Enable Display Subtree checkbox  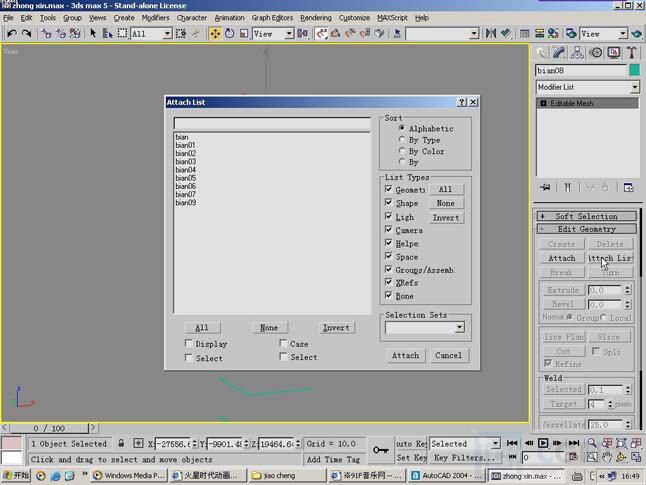point(188,343)
